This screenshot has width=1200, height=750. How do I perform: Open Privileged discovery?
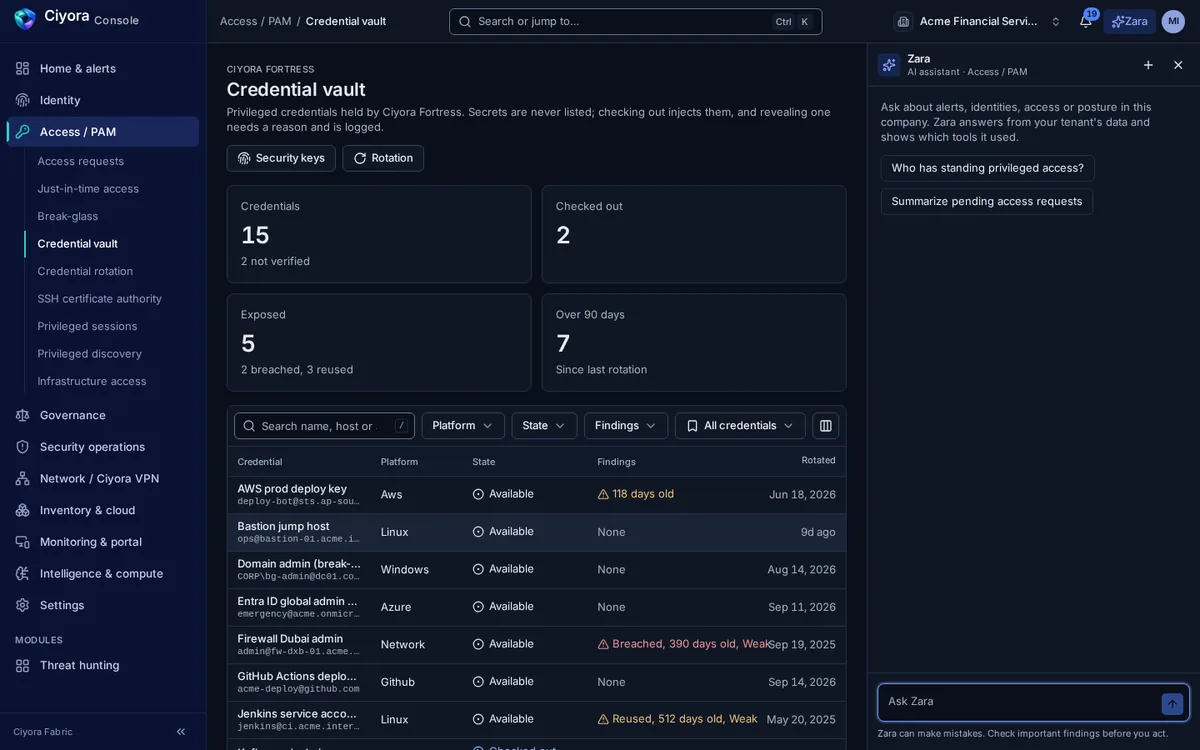click(x=90, y=354)
